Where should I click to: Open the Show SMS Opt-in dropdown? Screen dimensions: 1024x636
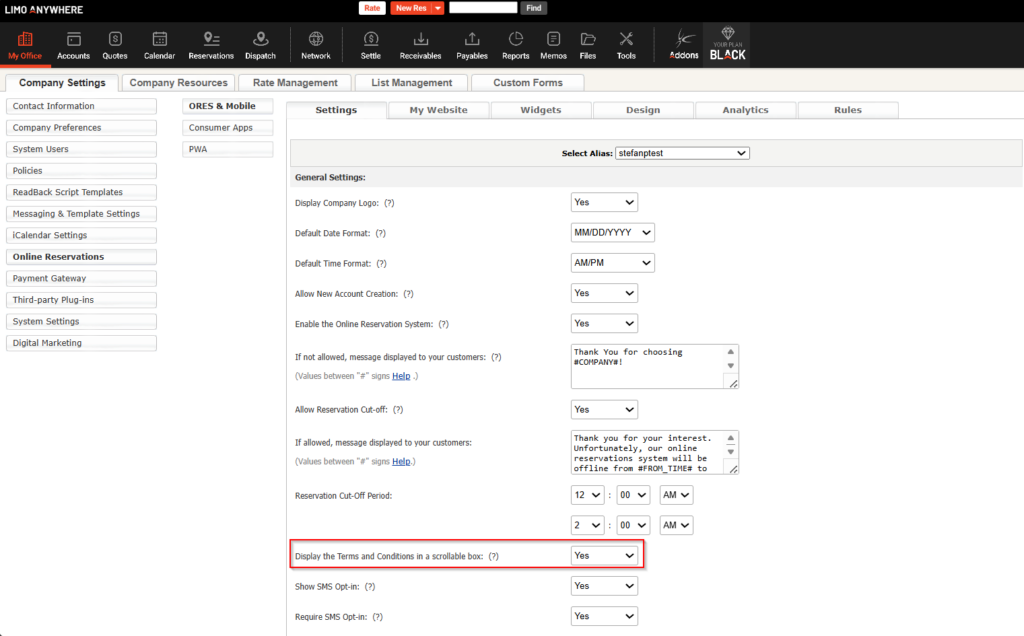coord(604,586)
